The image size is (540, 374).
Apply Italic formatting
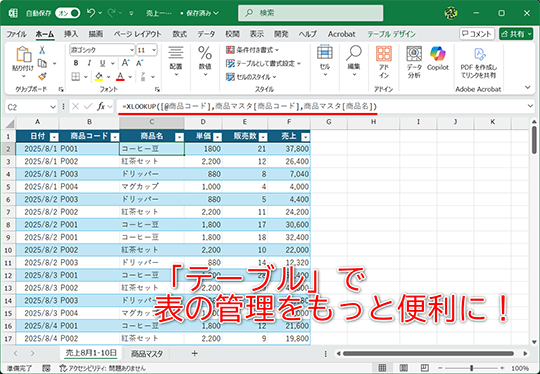(89, 63)
